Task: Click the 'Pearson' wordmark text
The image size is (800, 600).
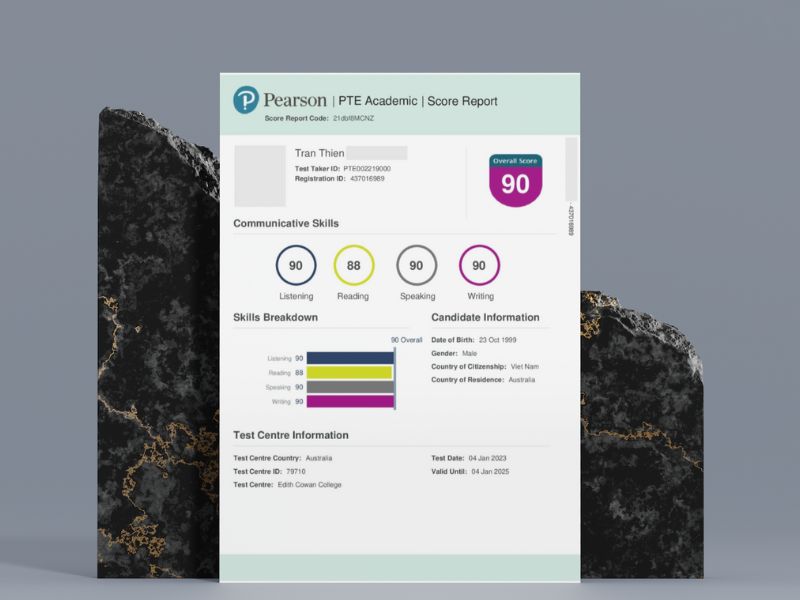Action: (x=295, y=100)
